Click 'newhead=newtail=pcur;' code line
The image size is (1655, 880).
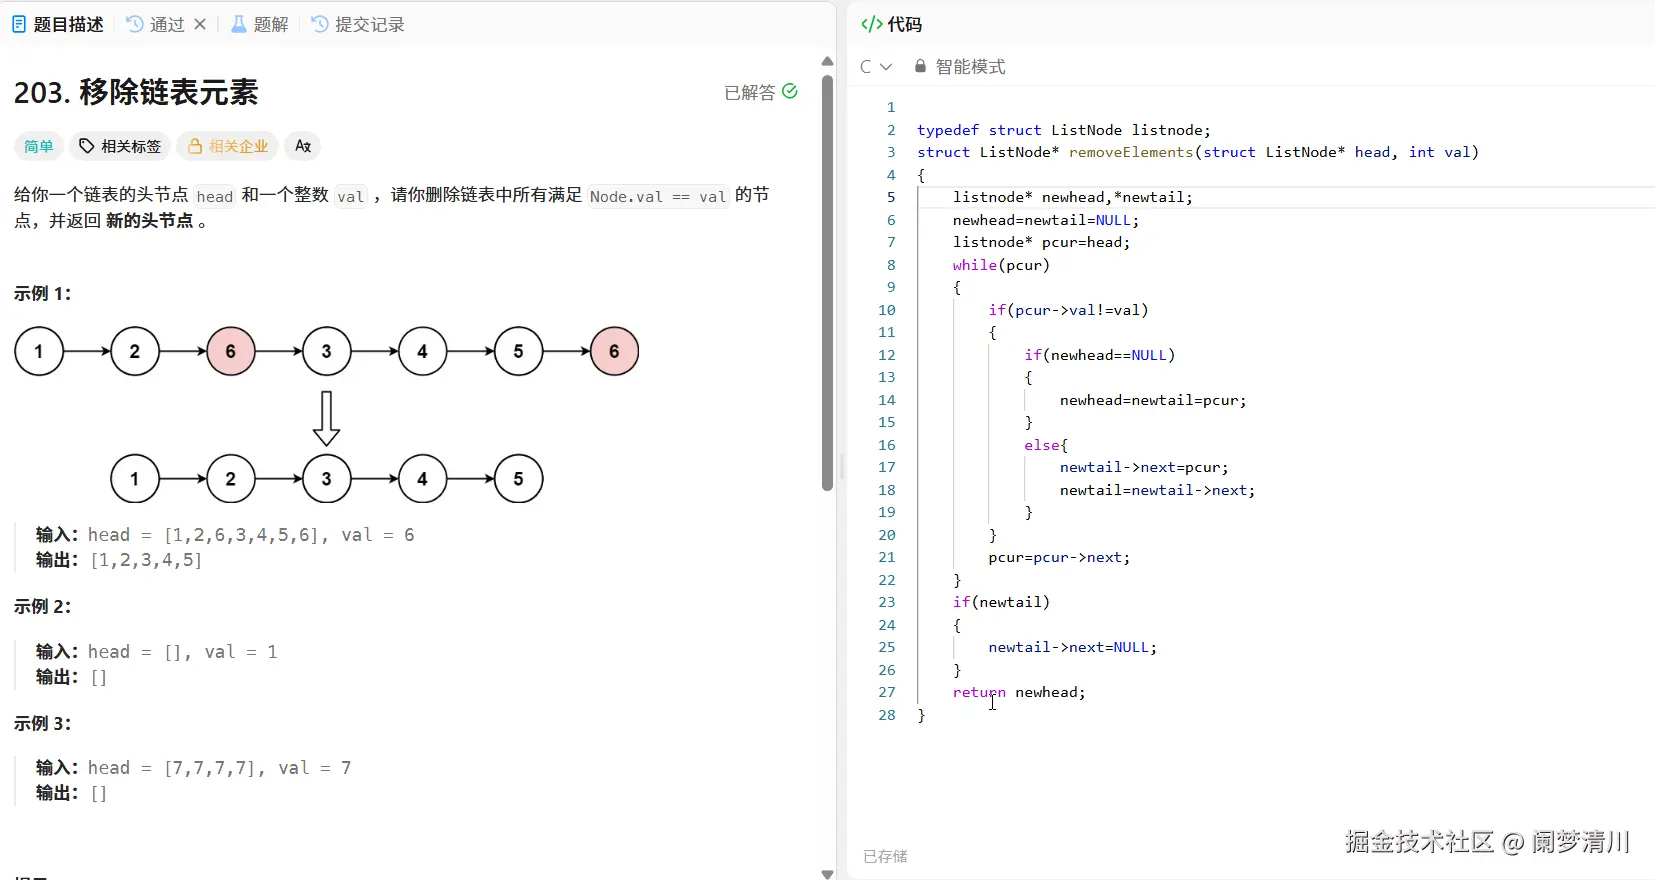click(1153, 400)
